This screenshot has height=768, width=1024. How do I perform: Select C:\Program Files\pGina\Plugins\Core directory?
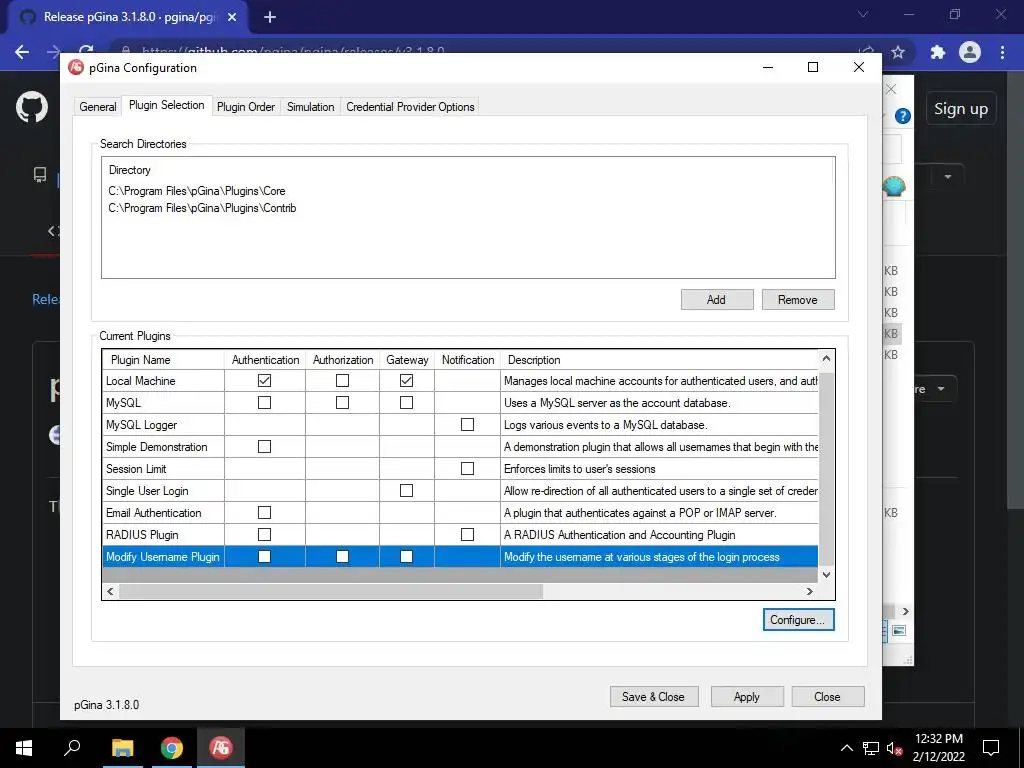click(197, 191)
